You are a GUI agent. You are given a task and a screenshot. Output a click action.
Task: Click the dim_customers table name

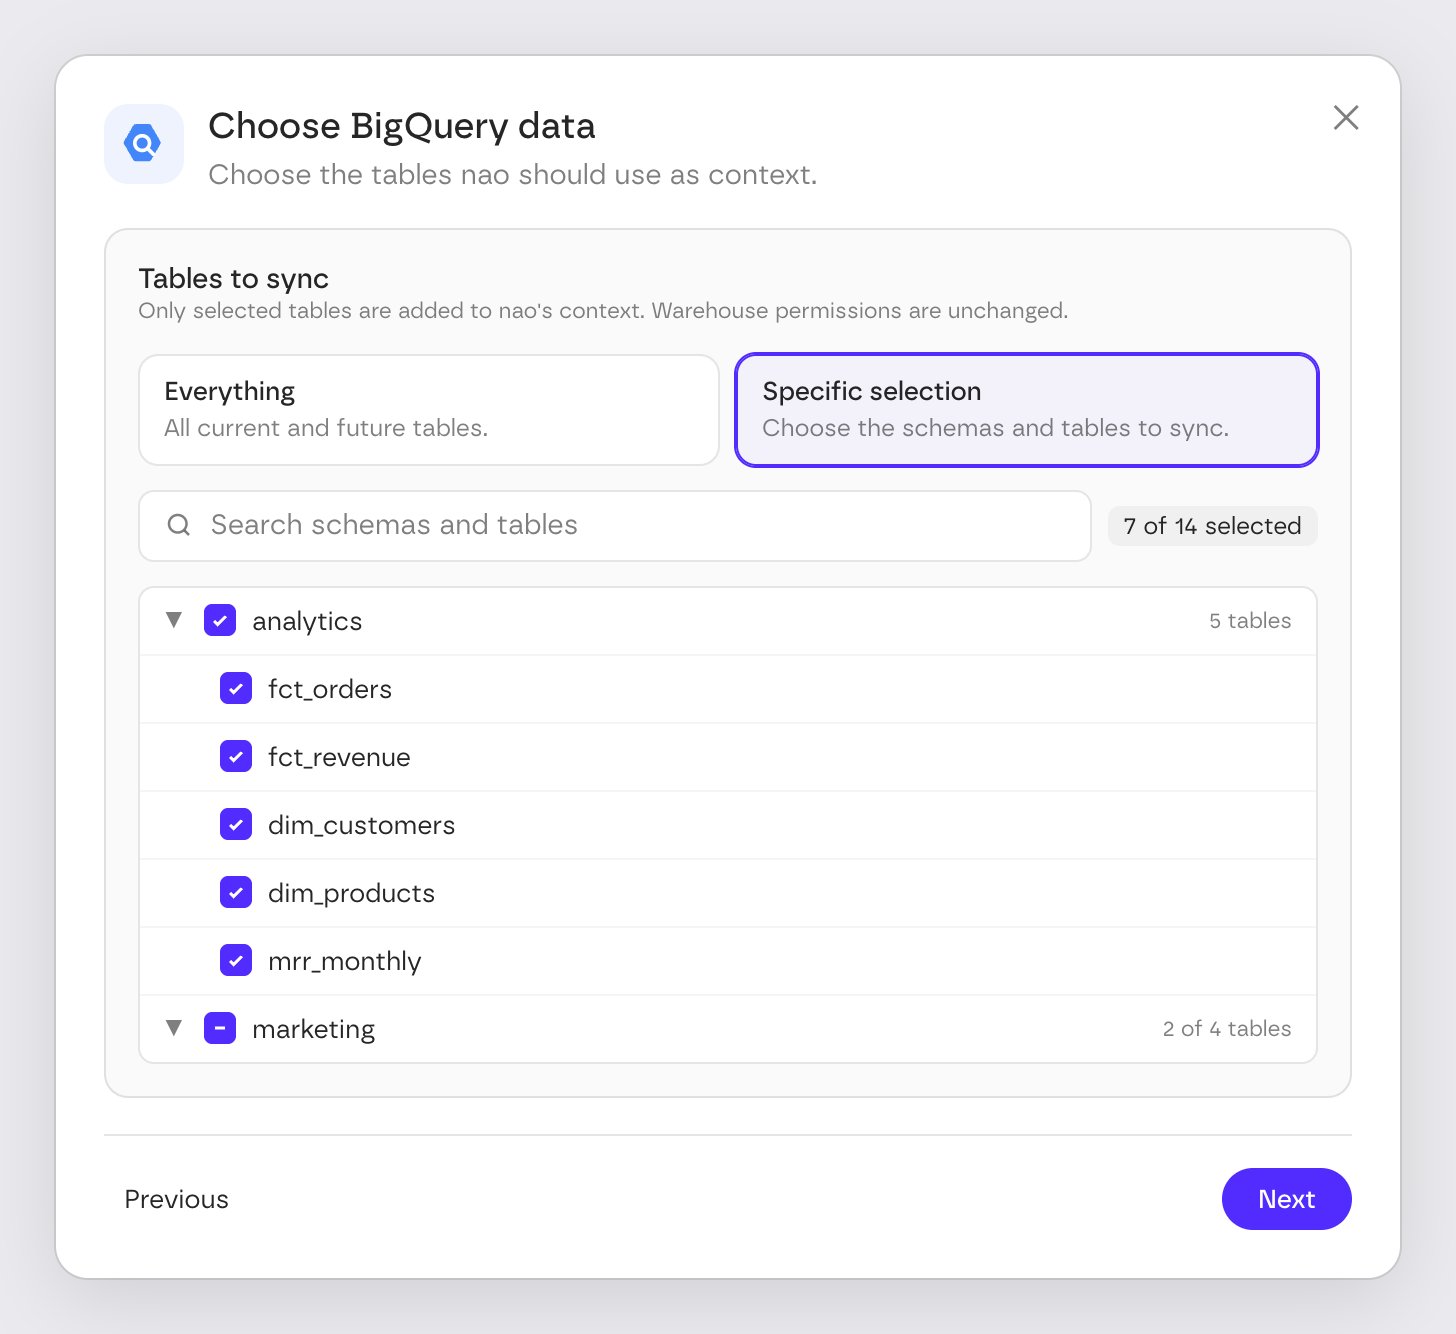pyautogui.click(x=361, y=825)
